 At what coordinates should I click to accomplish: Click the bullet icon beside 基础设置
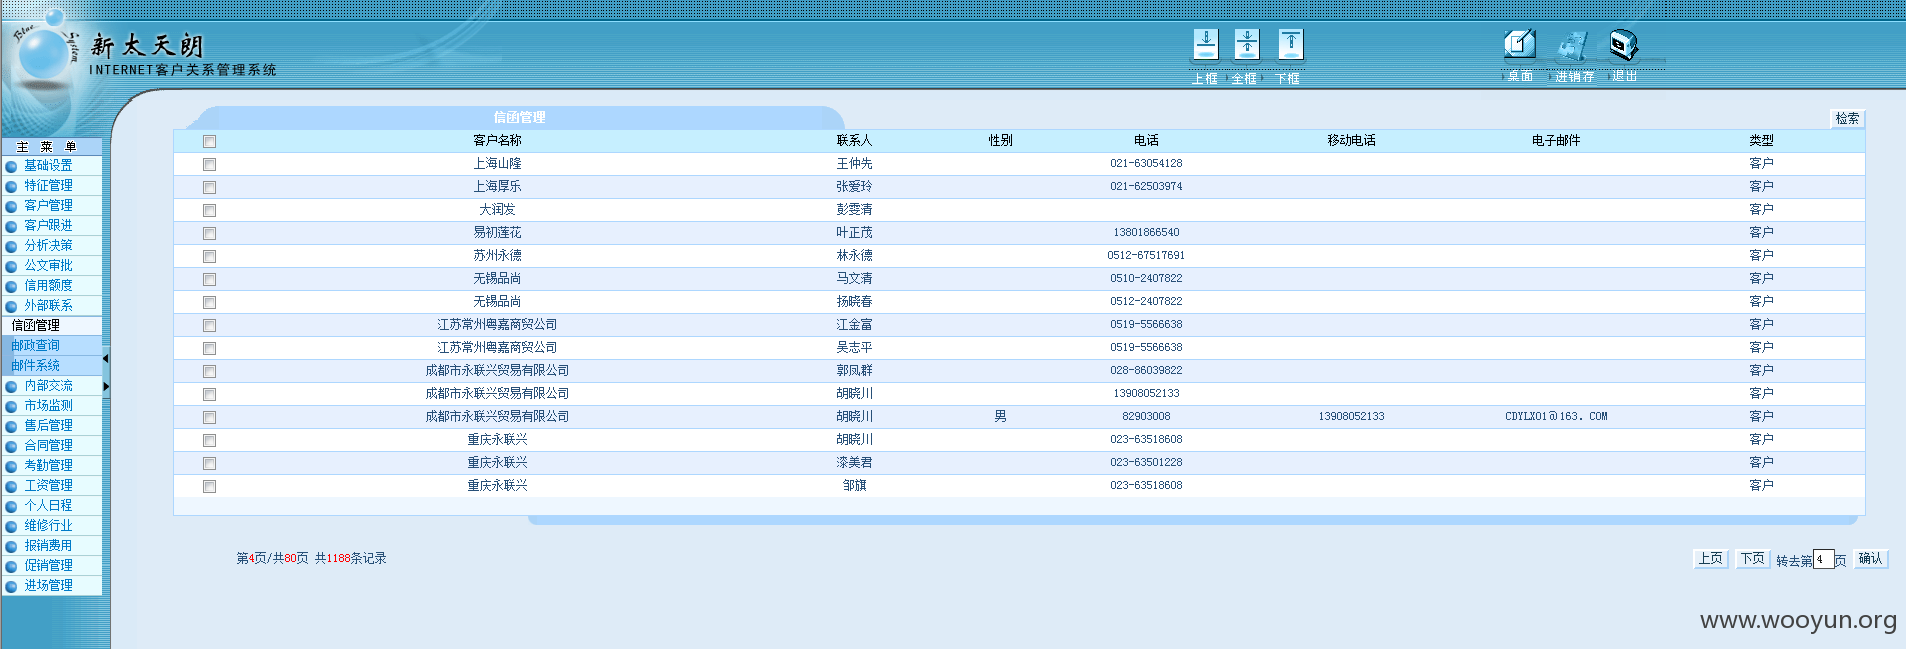coord(12,166)
